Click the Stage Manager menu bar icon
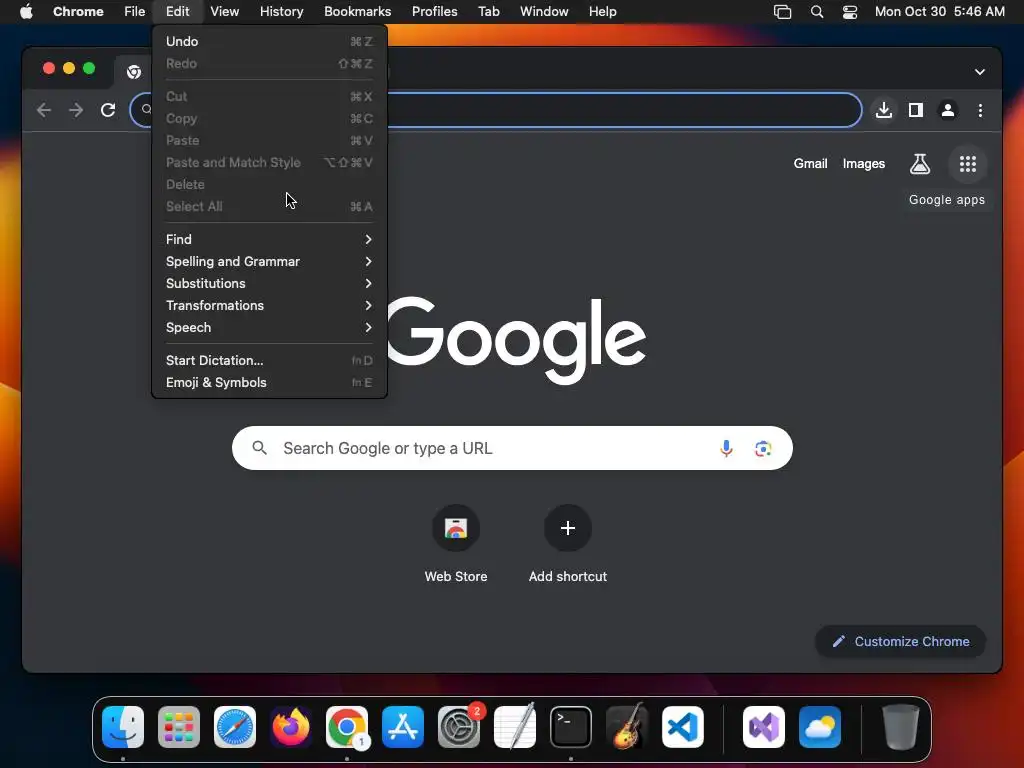The width and height of the screenshot is (1024, 768). tap(782, 12)
